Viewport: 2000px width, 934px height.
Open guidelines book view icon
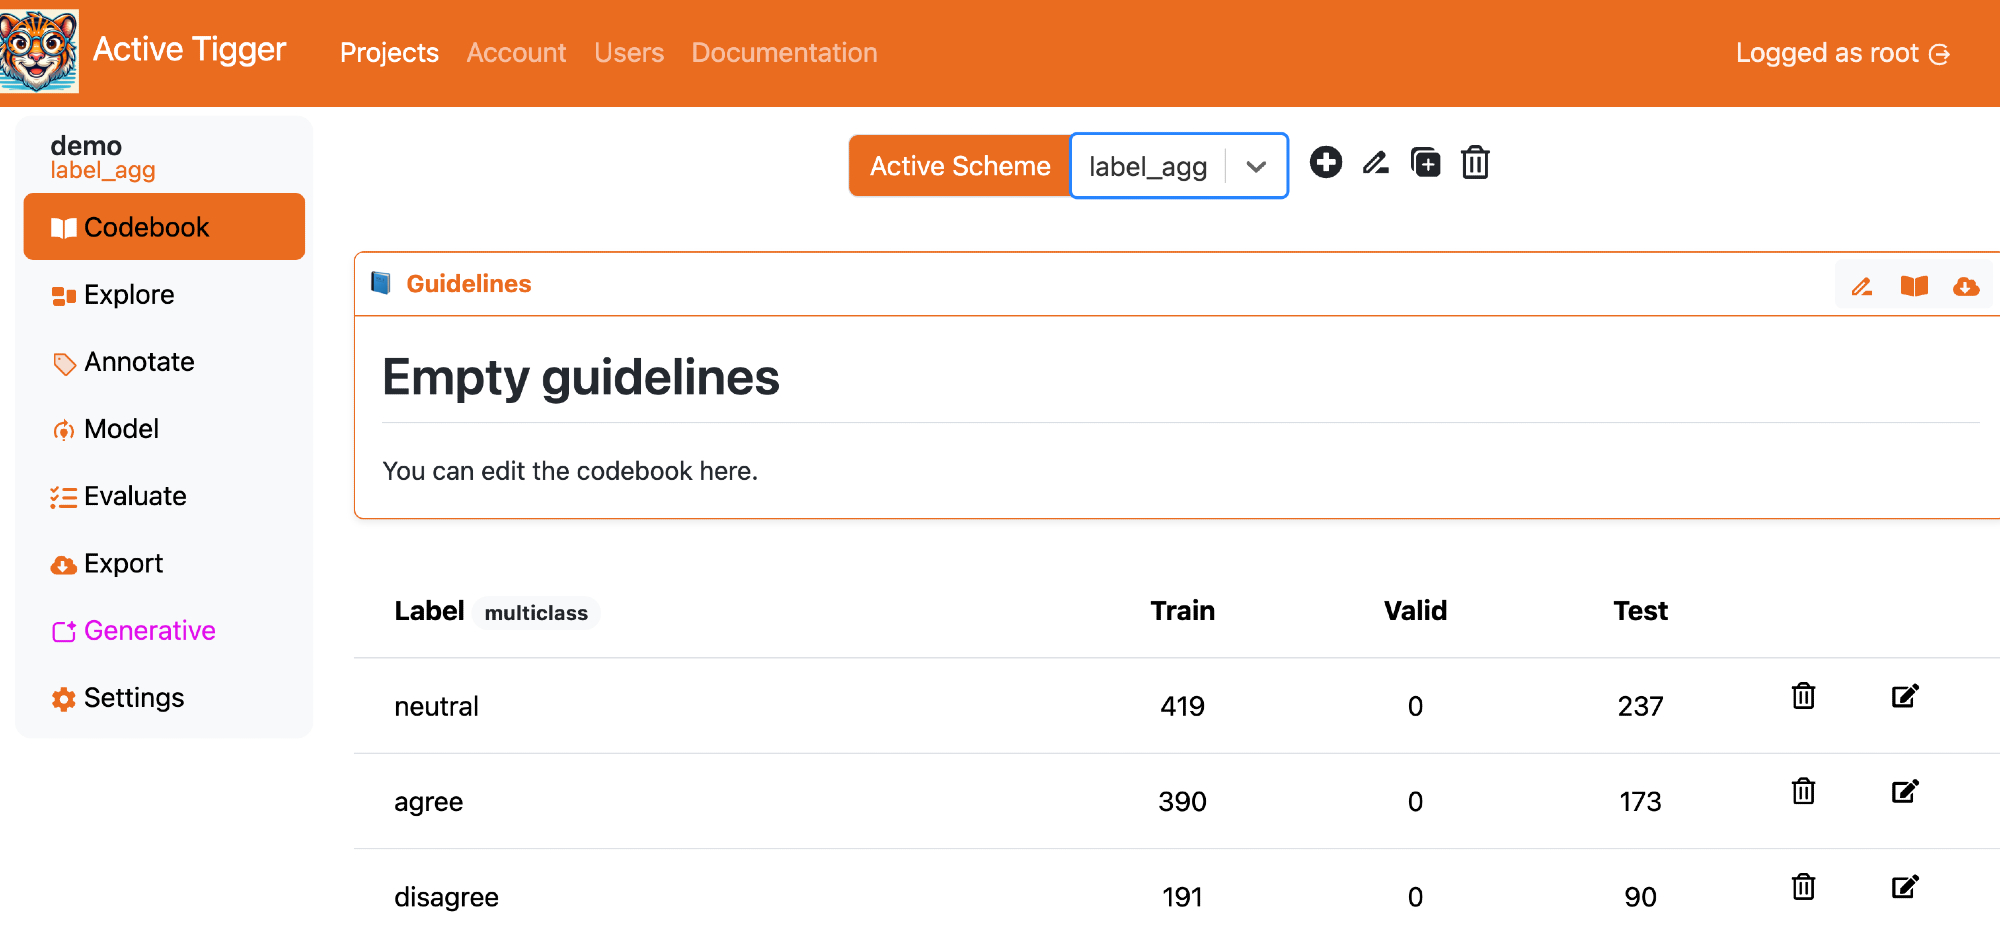click(x=1914, y=287)
